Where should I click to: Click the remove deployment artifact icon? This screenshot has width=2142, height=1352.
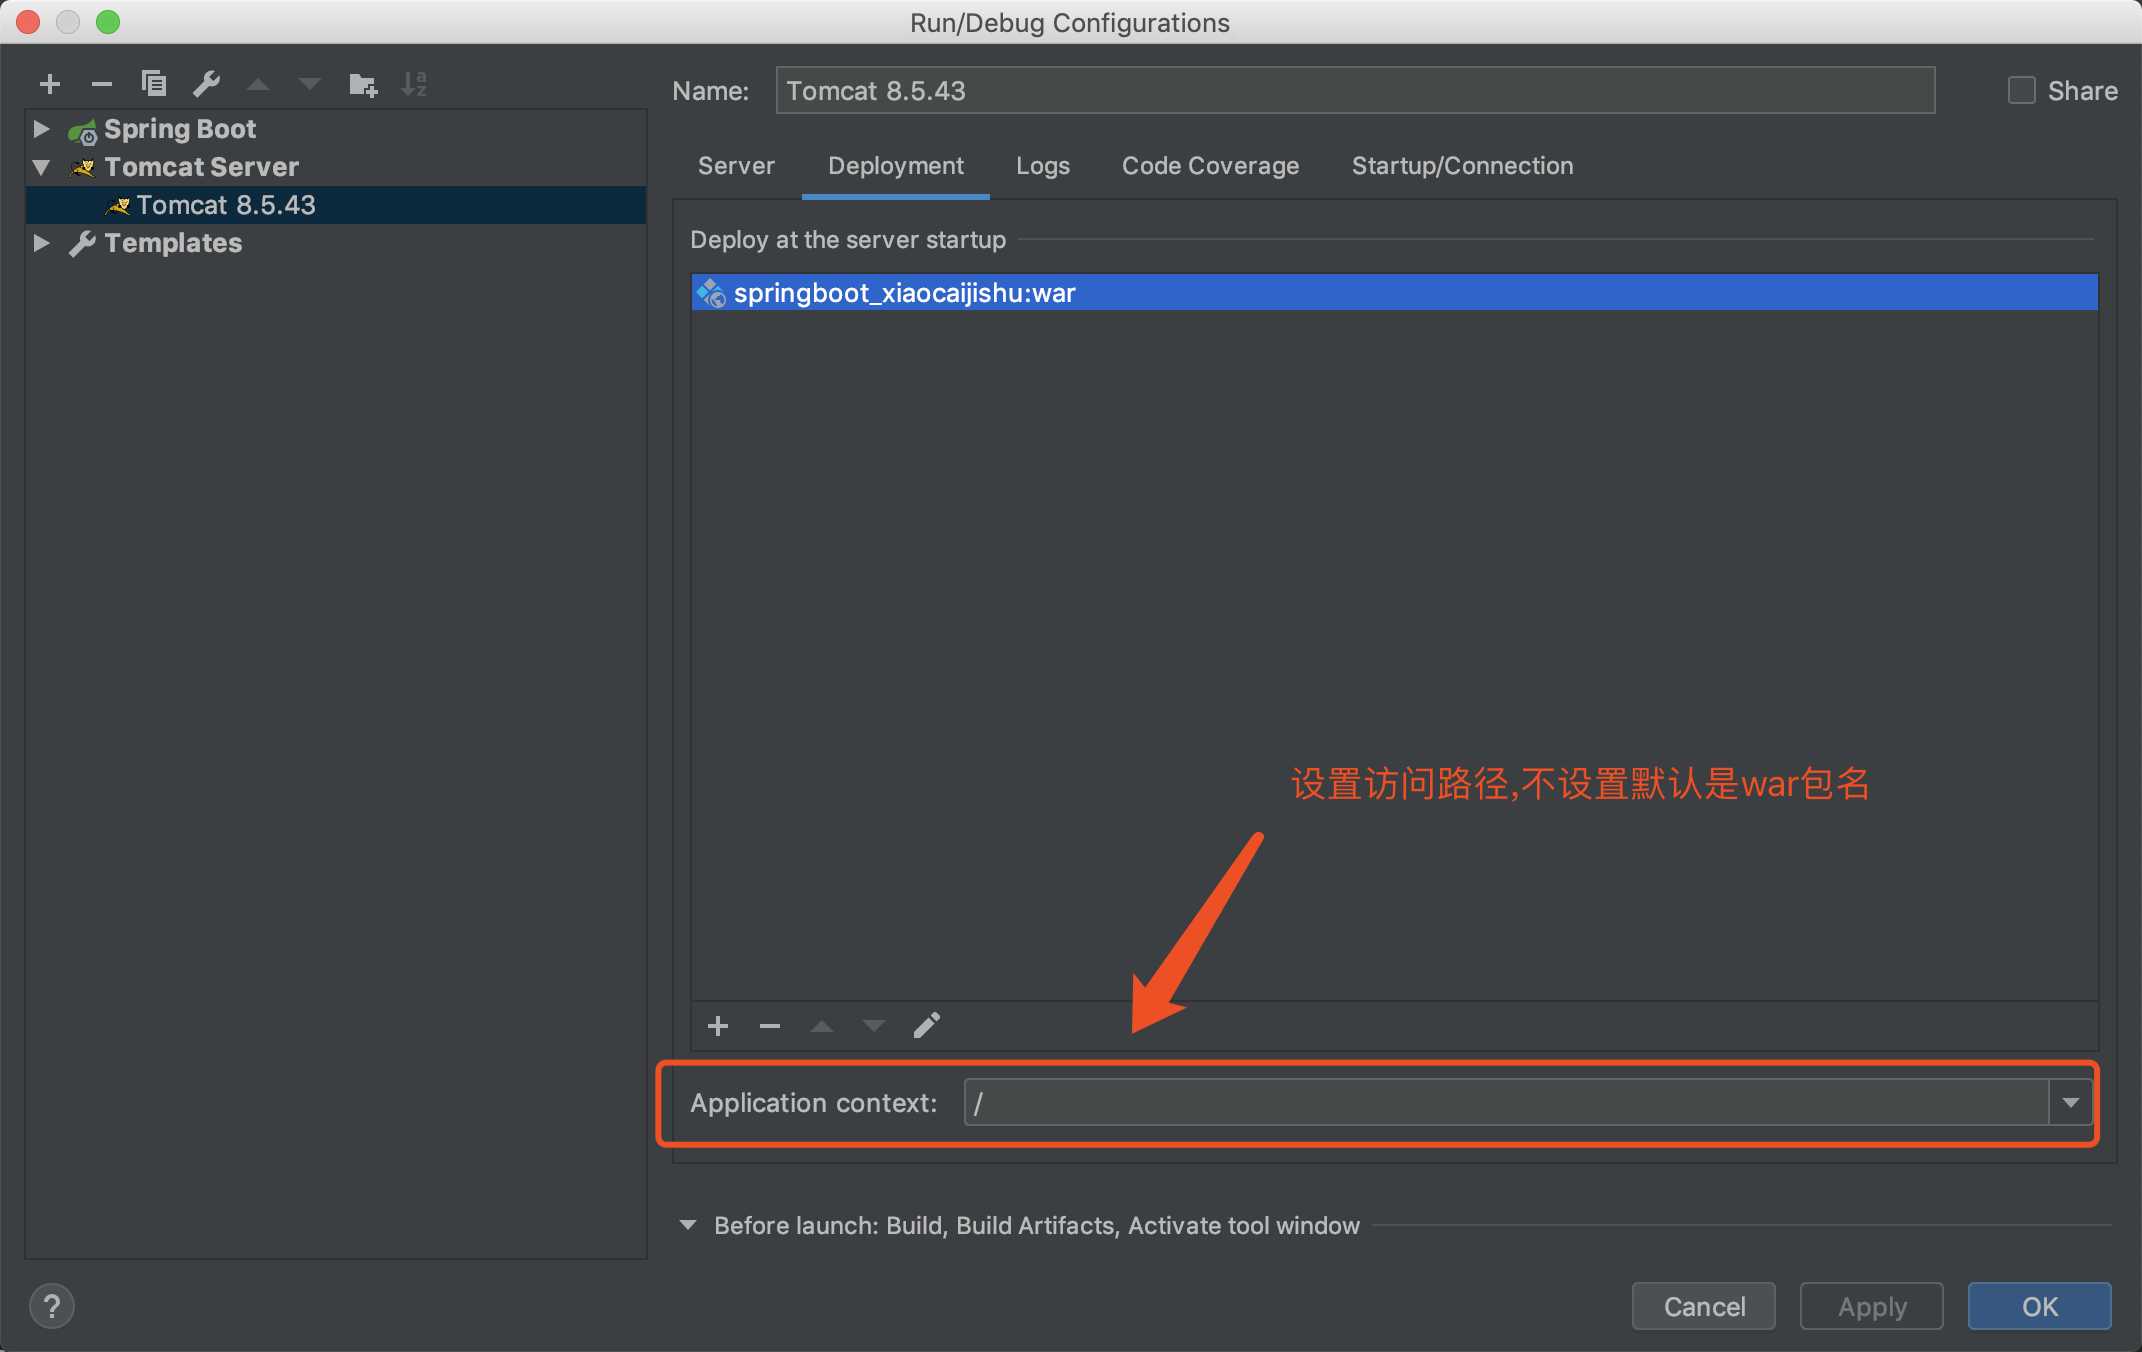(x=768, y=1025)
